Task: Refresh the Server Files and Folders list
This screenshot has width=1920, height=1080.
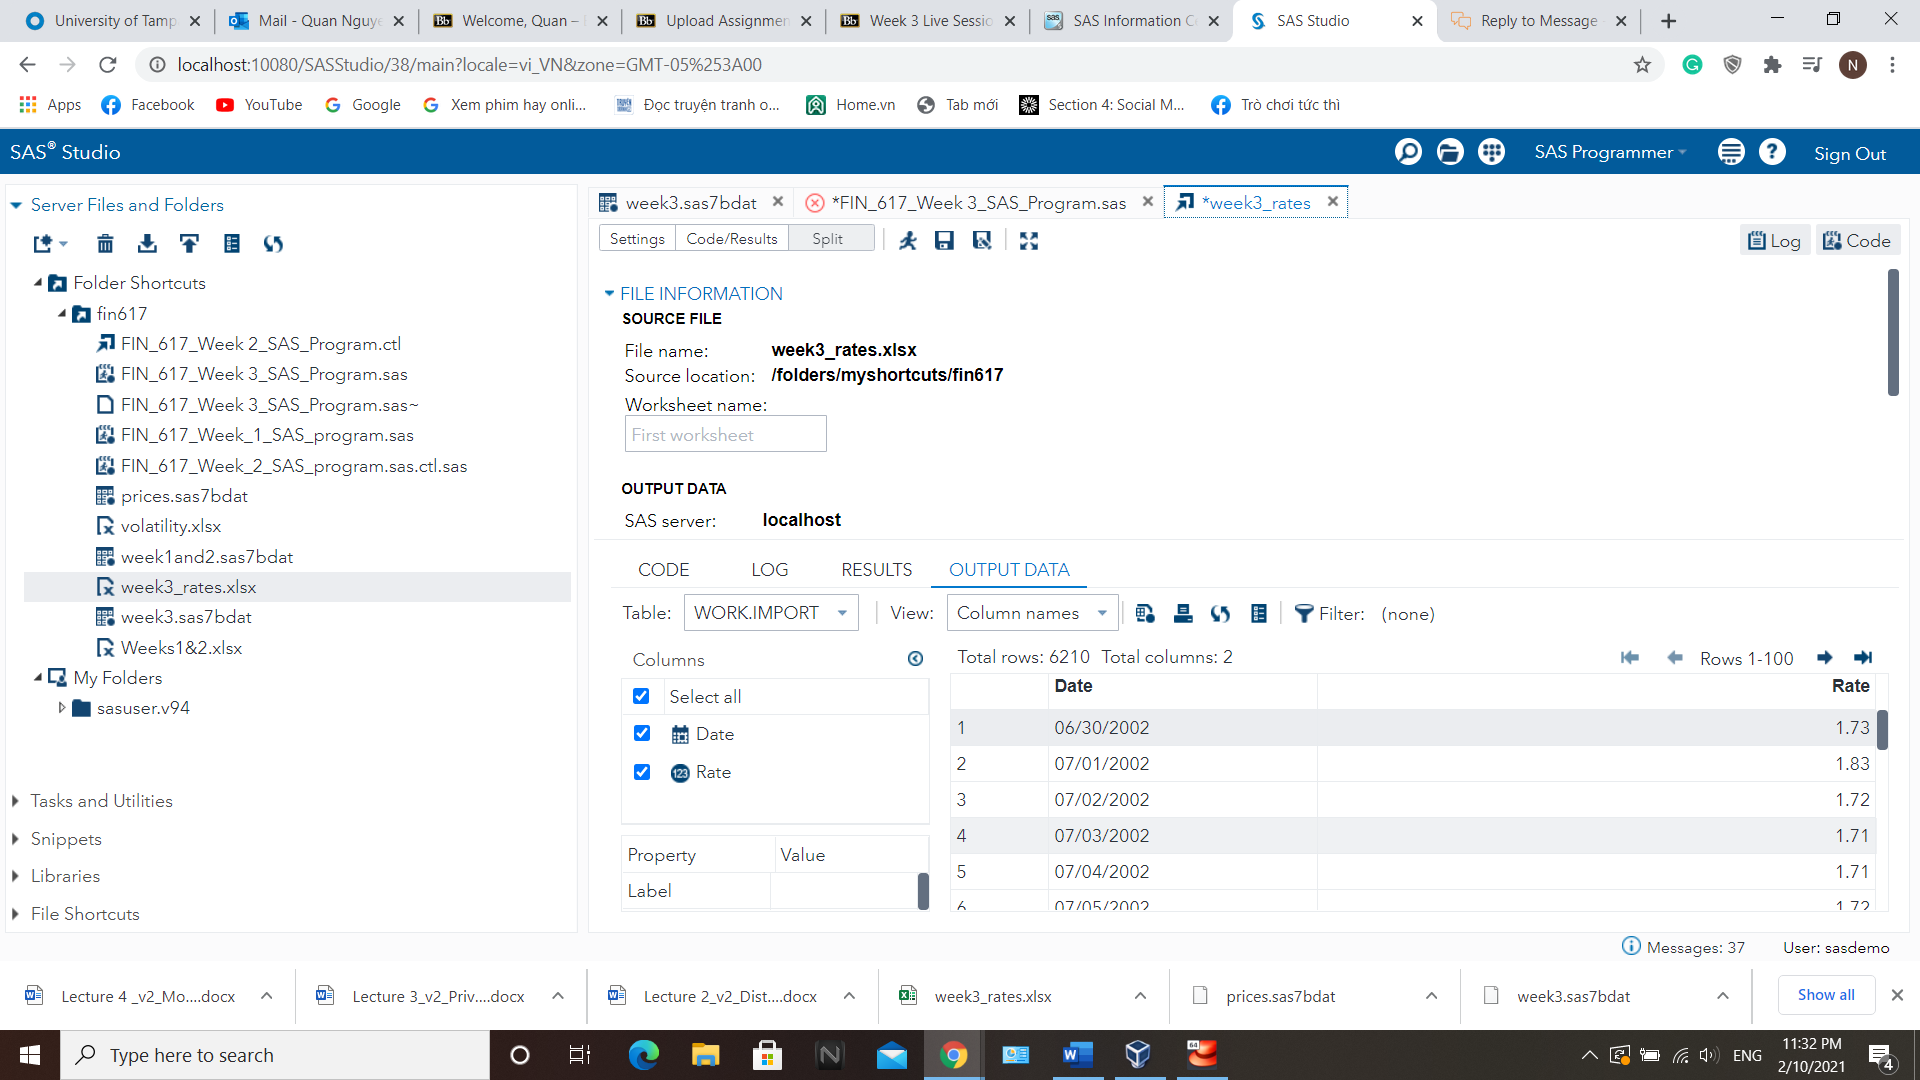Action: click(x=273, y=243)
